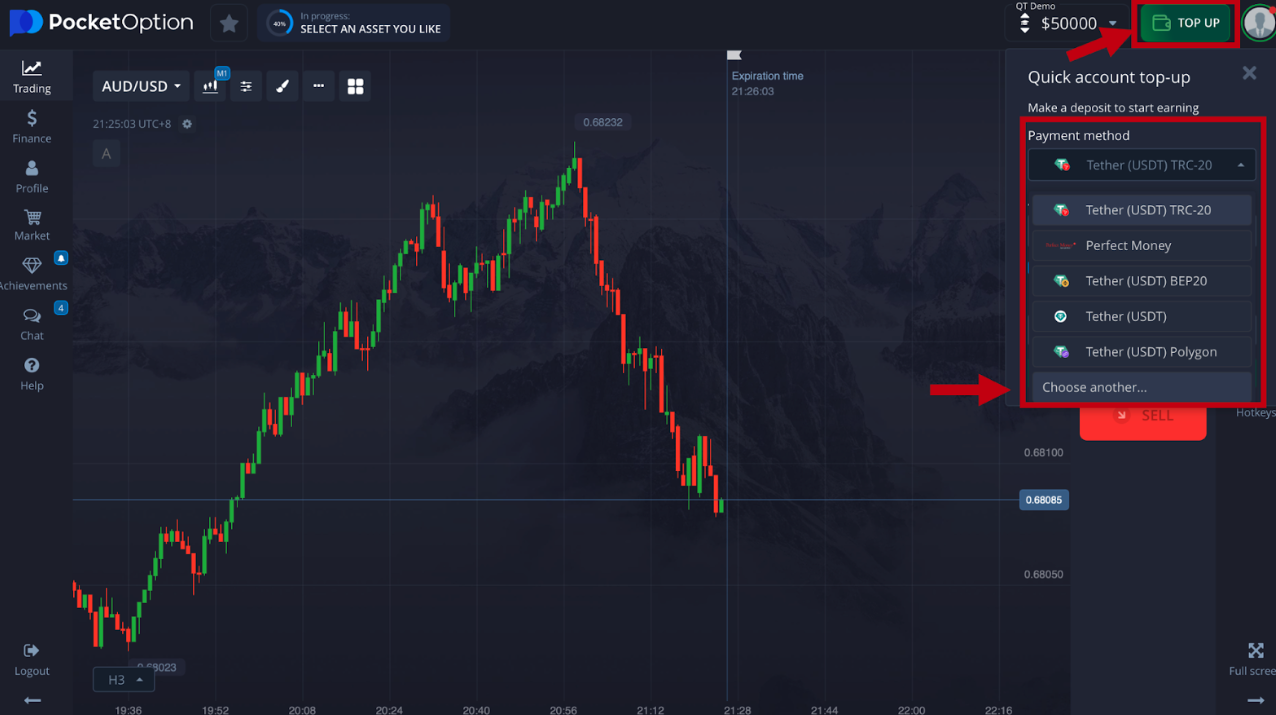Open Market section in sidebar

[32, 225]
